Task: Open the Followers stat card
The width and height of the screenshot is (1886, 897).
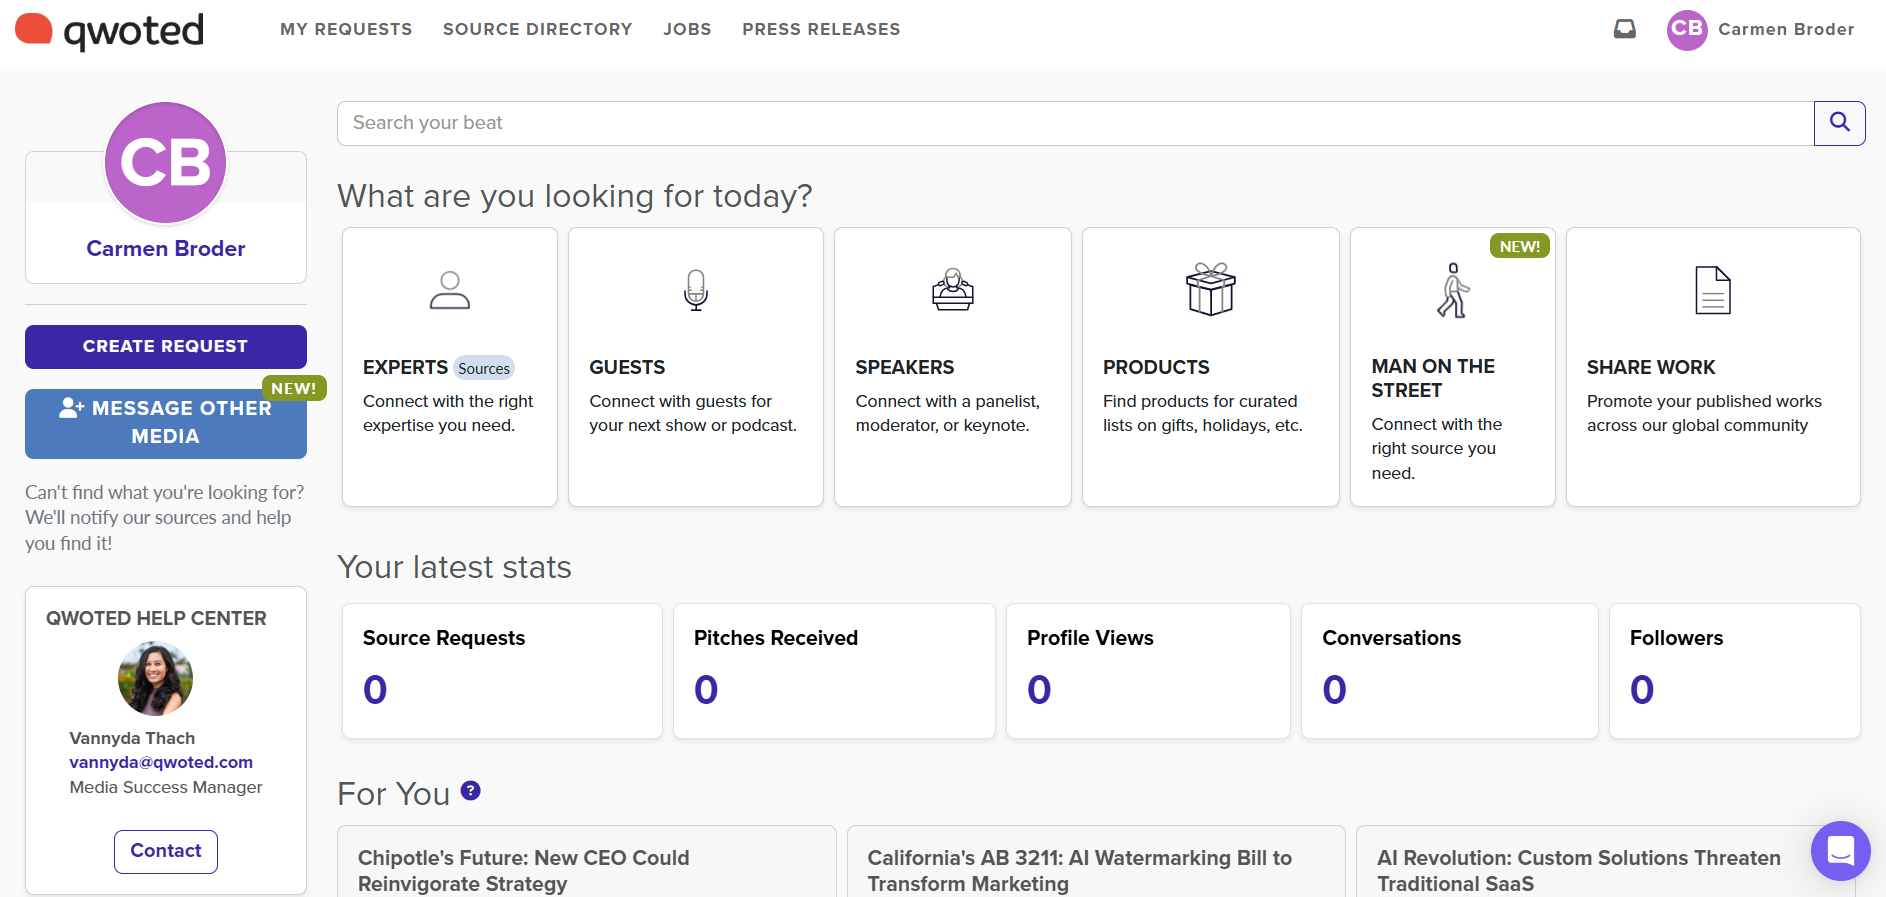Action: tap(1735, 671)
